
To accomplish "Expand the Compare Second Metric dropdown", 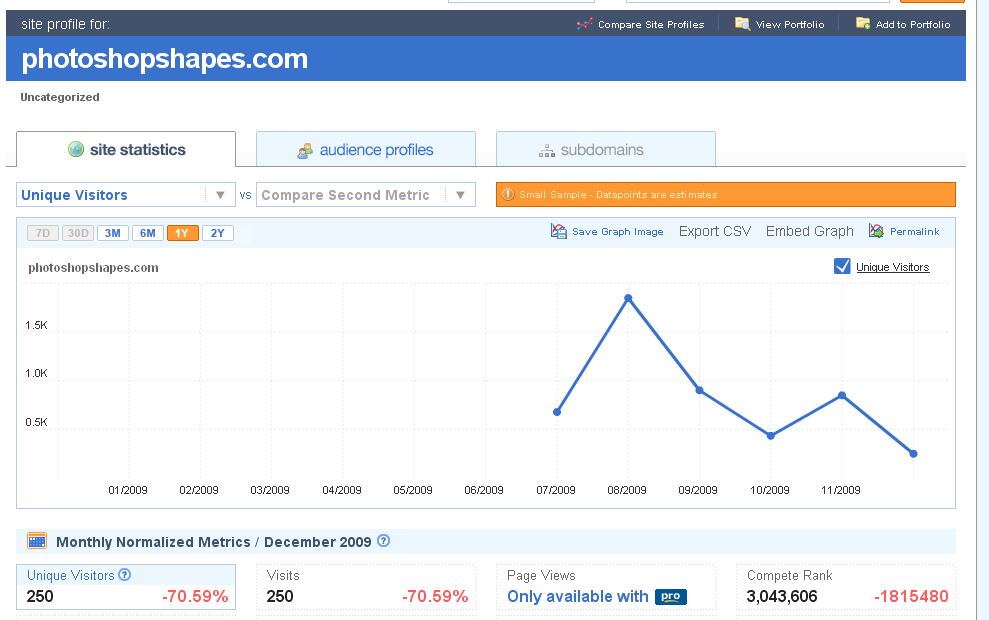I will coord(366,195).
